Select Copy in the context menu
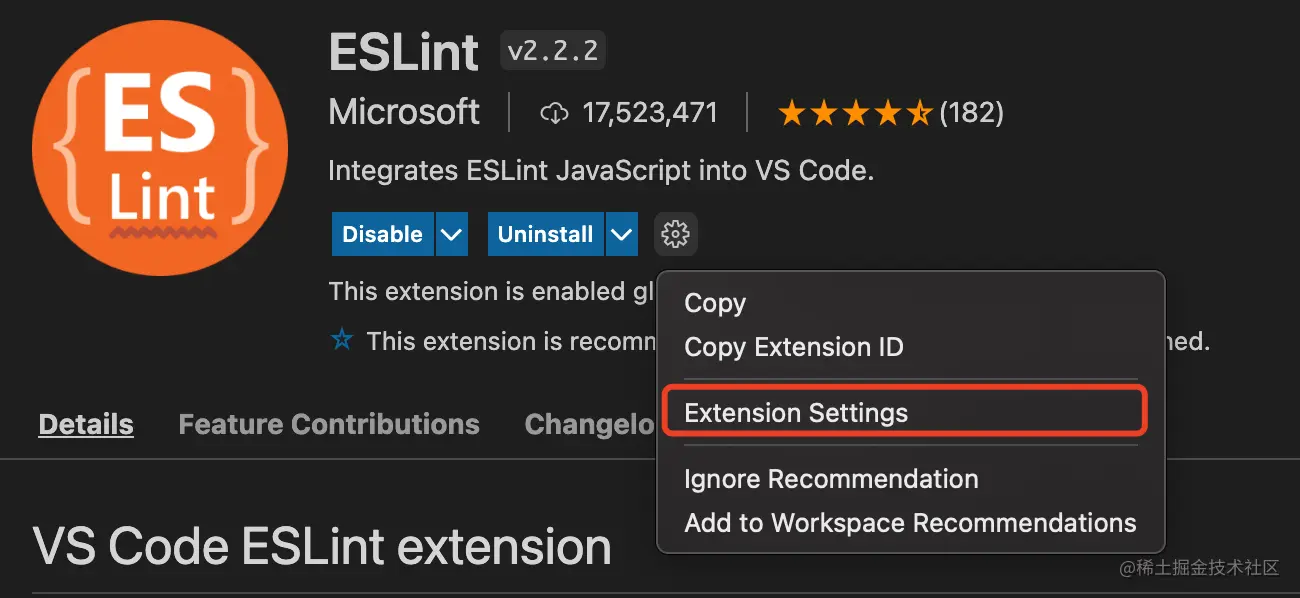Viewport: 1300px width, 598px height. 715,303
